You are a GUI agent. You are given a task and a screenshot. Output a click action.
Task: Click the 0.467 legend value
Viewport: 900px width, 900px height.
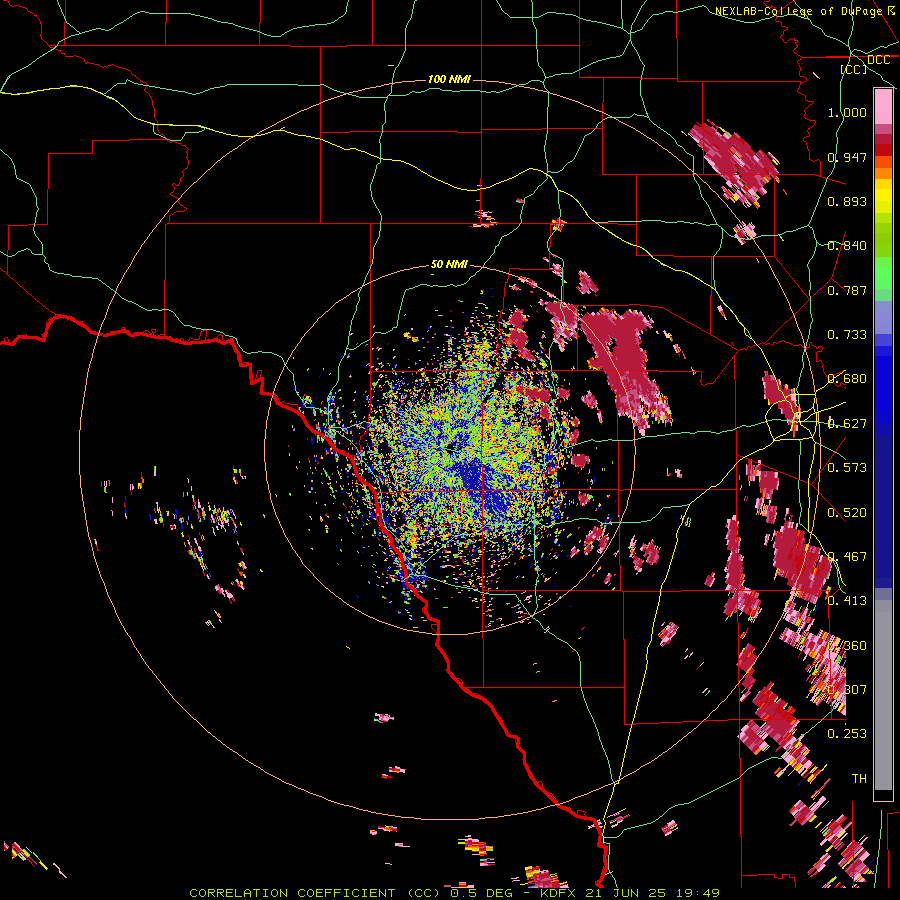pyautogui.click(x=847, y=557)
